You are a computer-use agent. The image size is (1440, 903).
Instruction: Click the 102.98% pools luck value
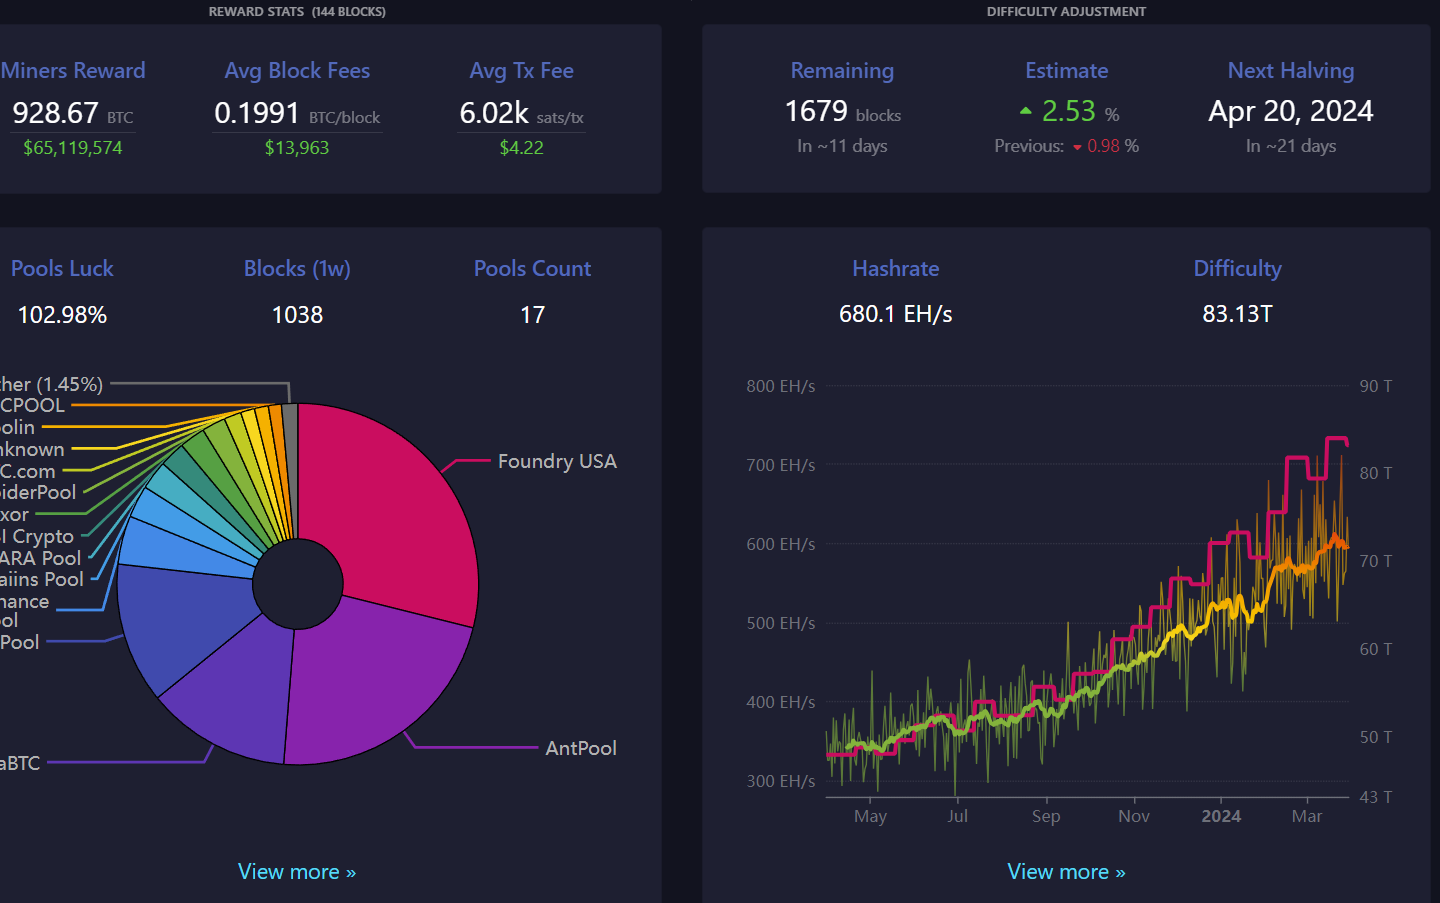click(62, 315)
